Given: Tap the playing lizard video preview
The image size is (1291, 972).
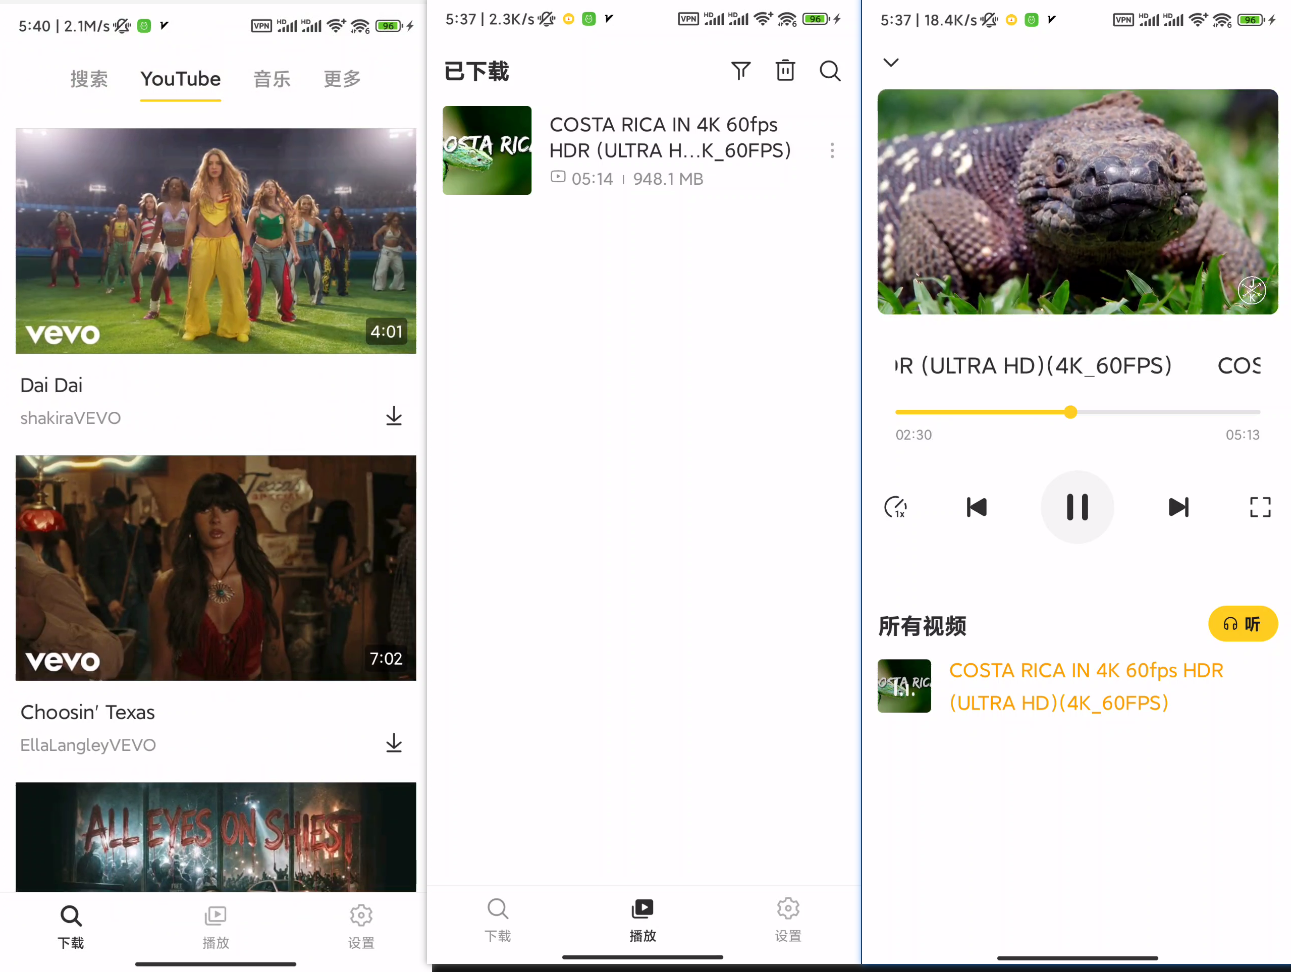Looking at the screenshot, I should point(1078,202).
